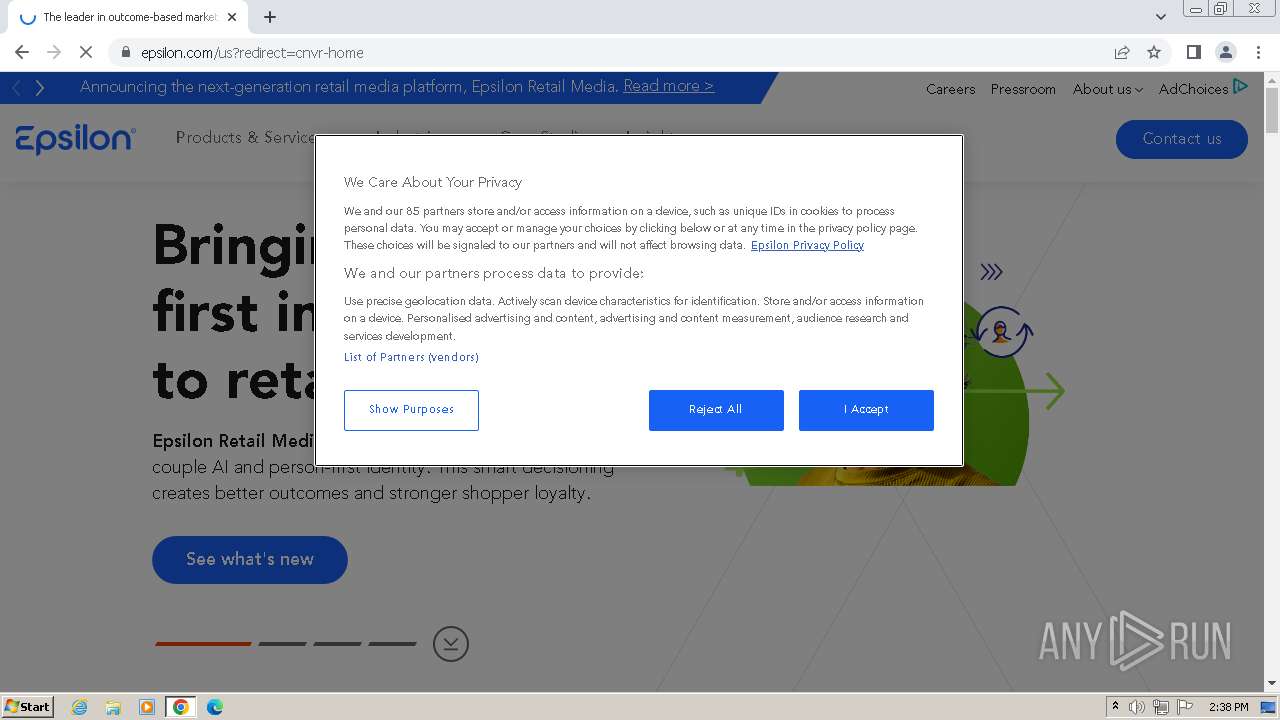Share this page icon in address bar
This screenshot has width=1280, height=720.
[x=1122, y=52]
